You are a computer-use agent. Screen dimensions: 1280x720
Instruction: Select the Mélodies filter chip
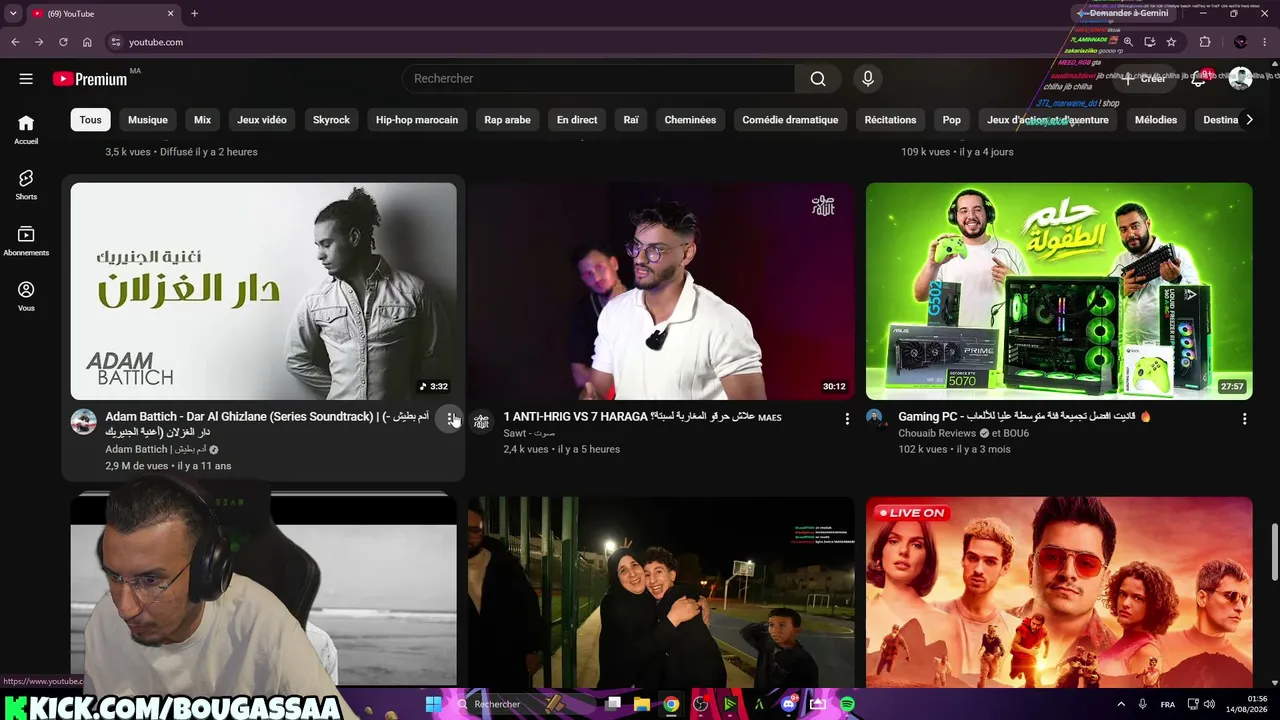point(1156,120)
